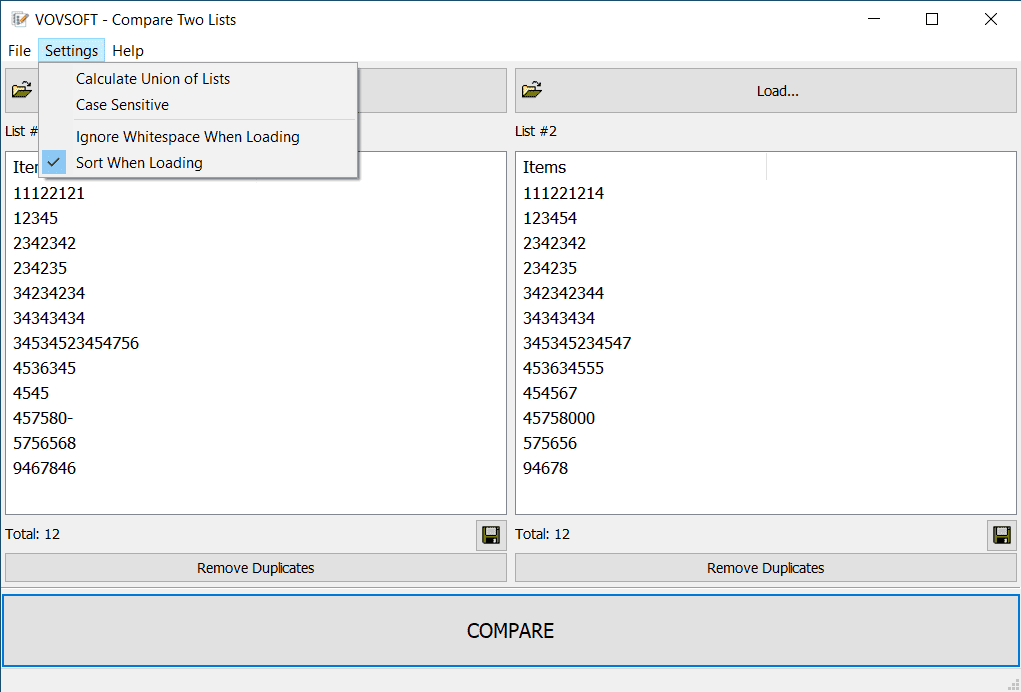Remove Duplicates from List #1
The height and width of the screenshot is (692, 1021).
pos(255,567)
